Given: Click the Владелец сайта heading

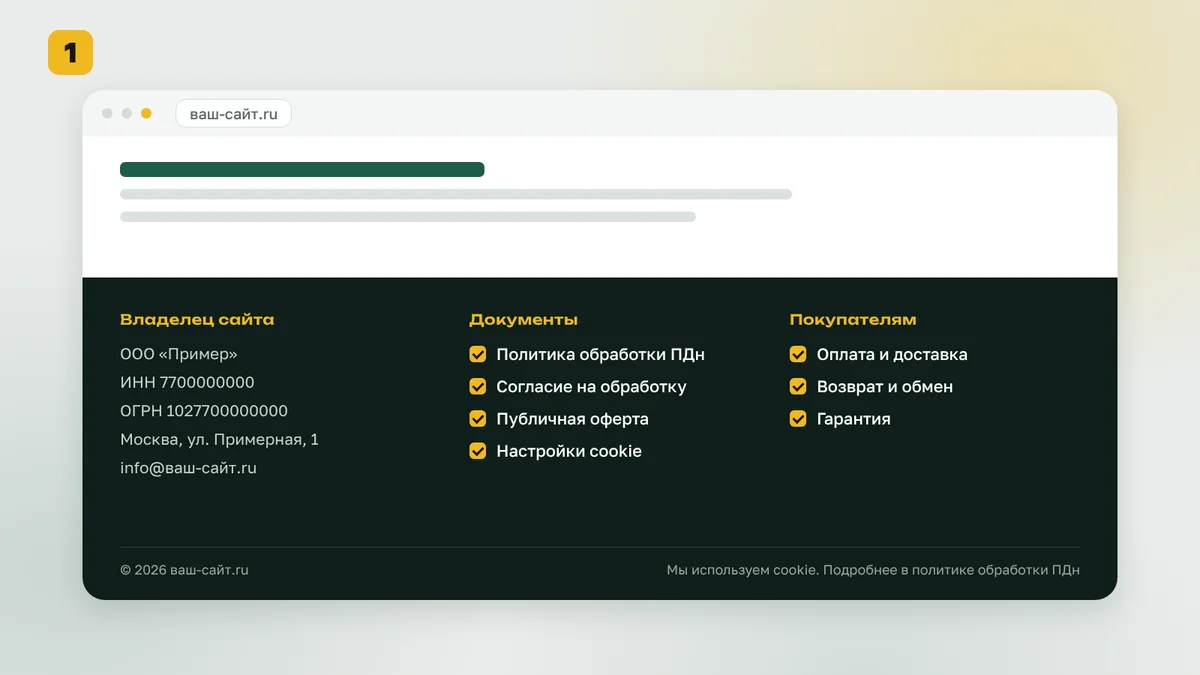Looking at the screenshot, I should (x=197, y=320).
